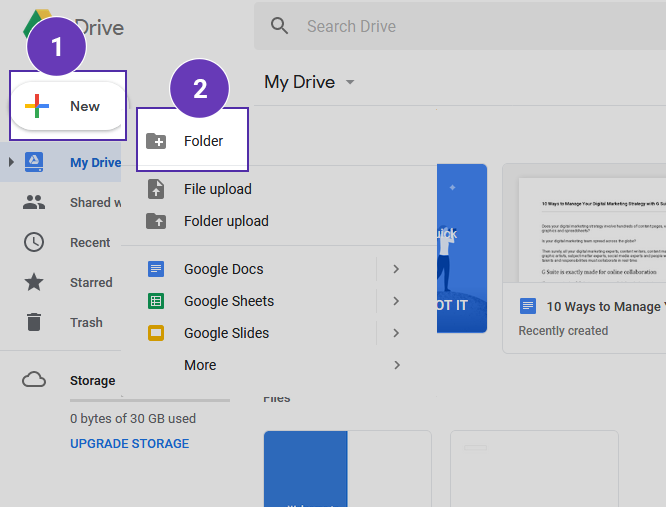Screen dimensions: 666x507
Task: Click the Storage cloud icon
Action: (34, 380)
